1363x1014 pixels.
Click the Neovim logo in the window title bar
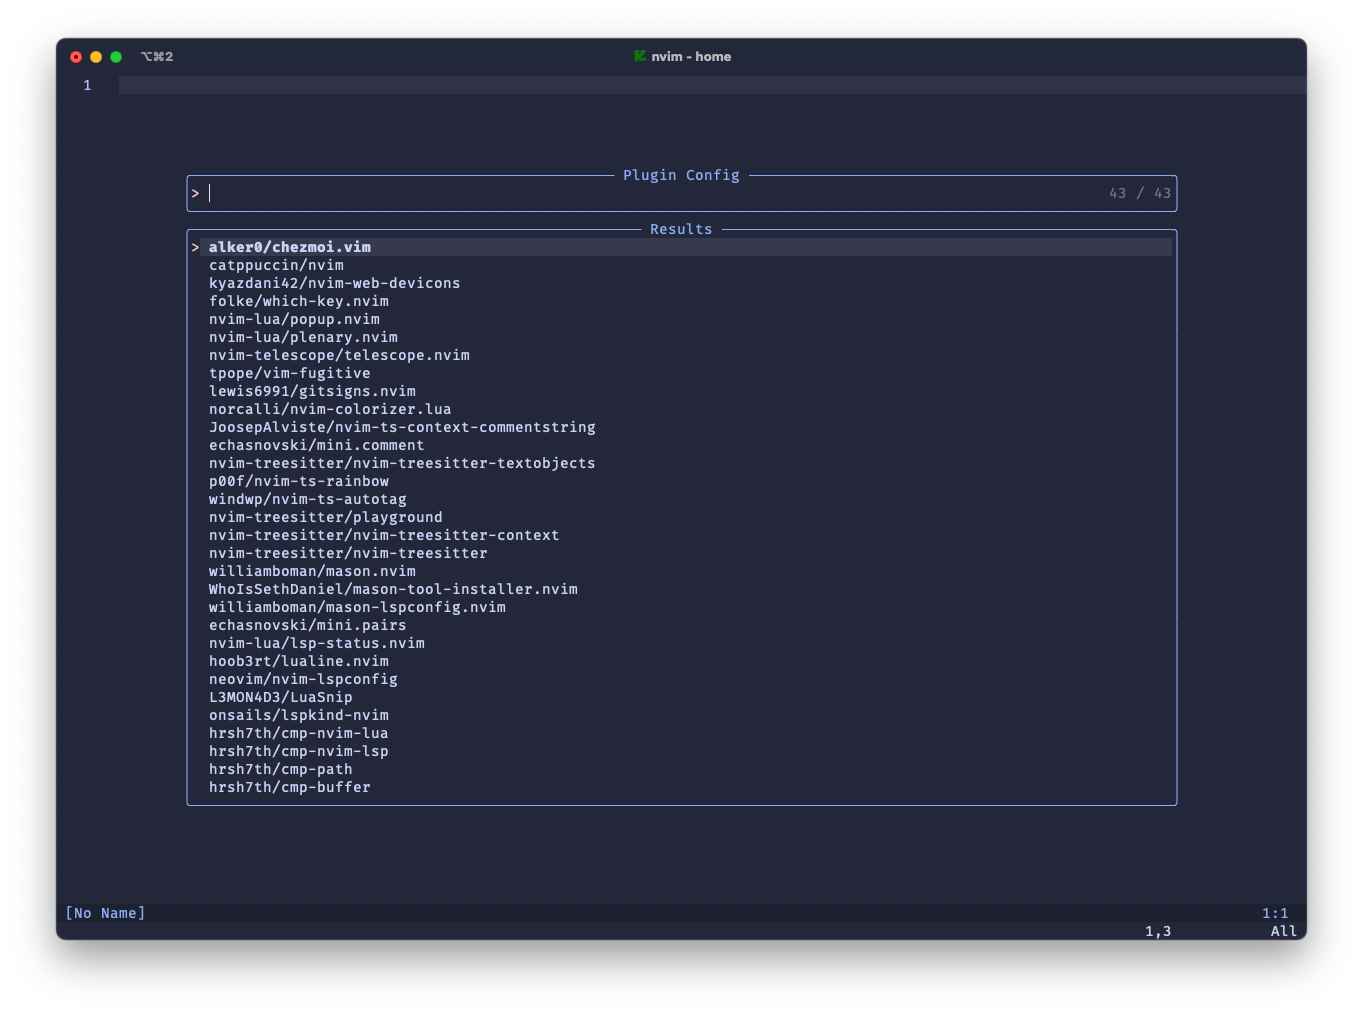click(640, 56)
